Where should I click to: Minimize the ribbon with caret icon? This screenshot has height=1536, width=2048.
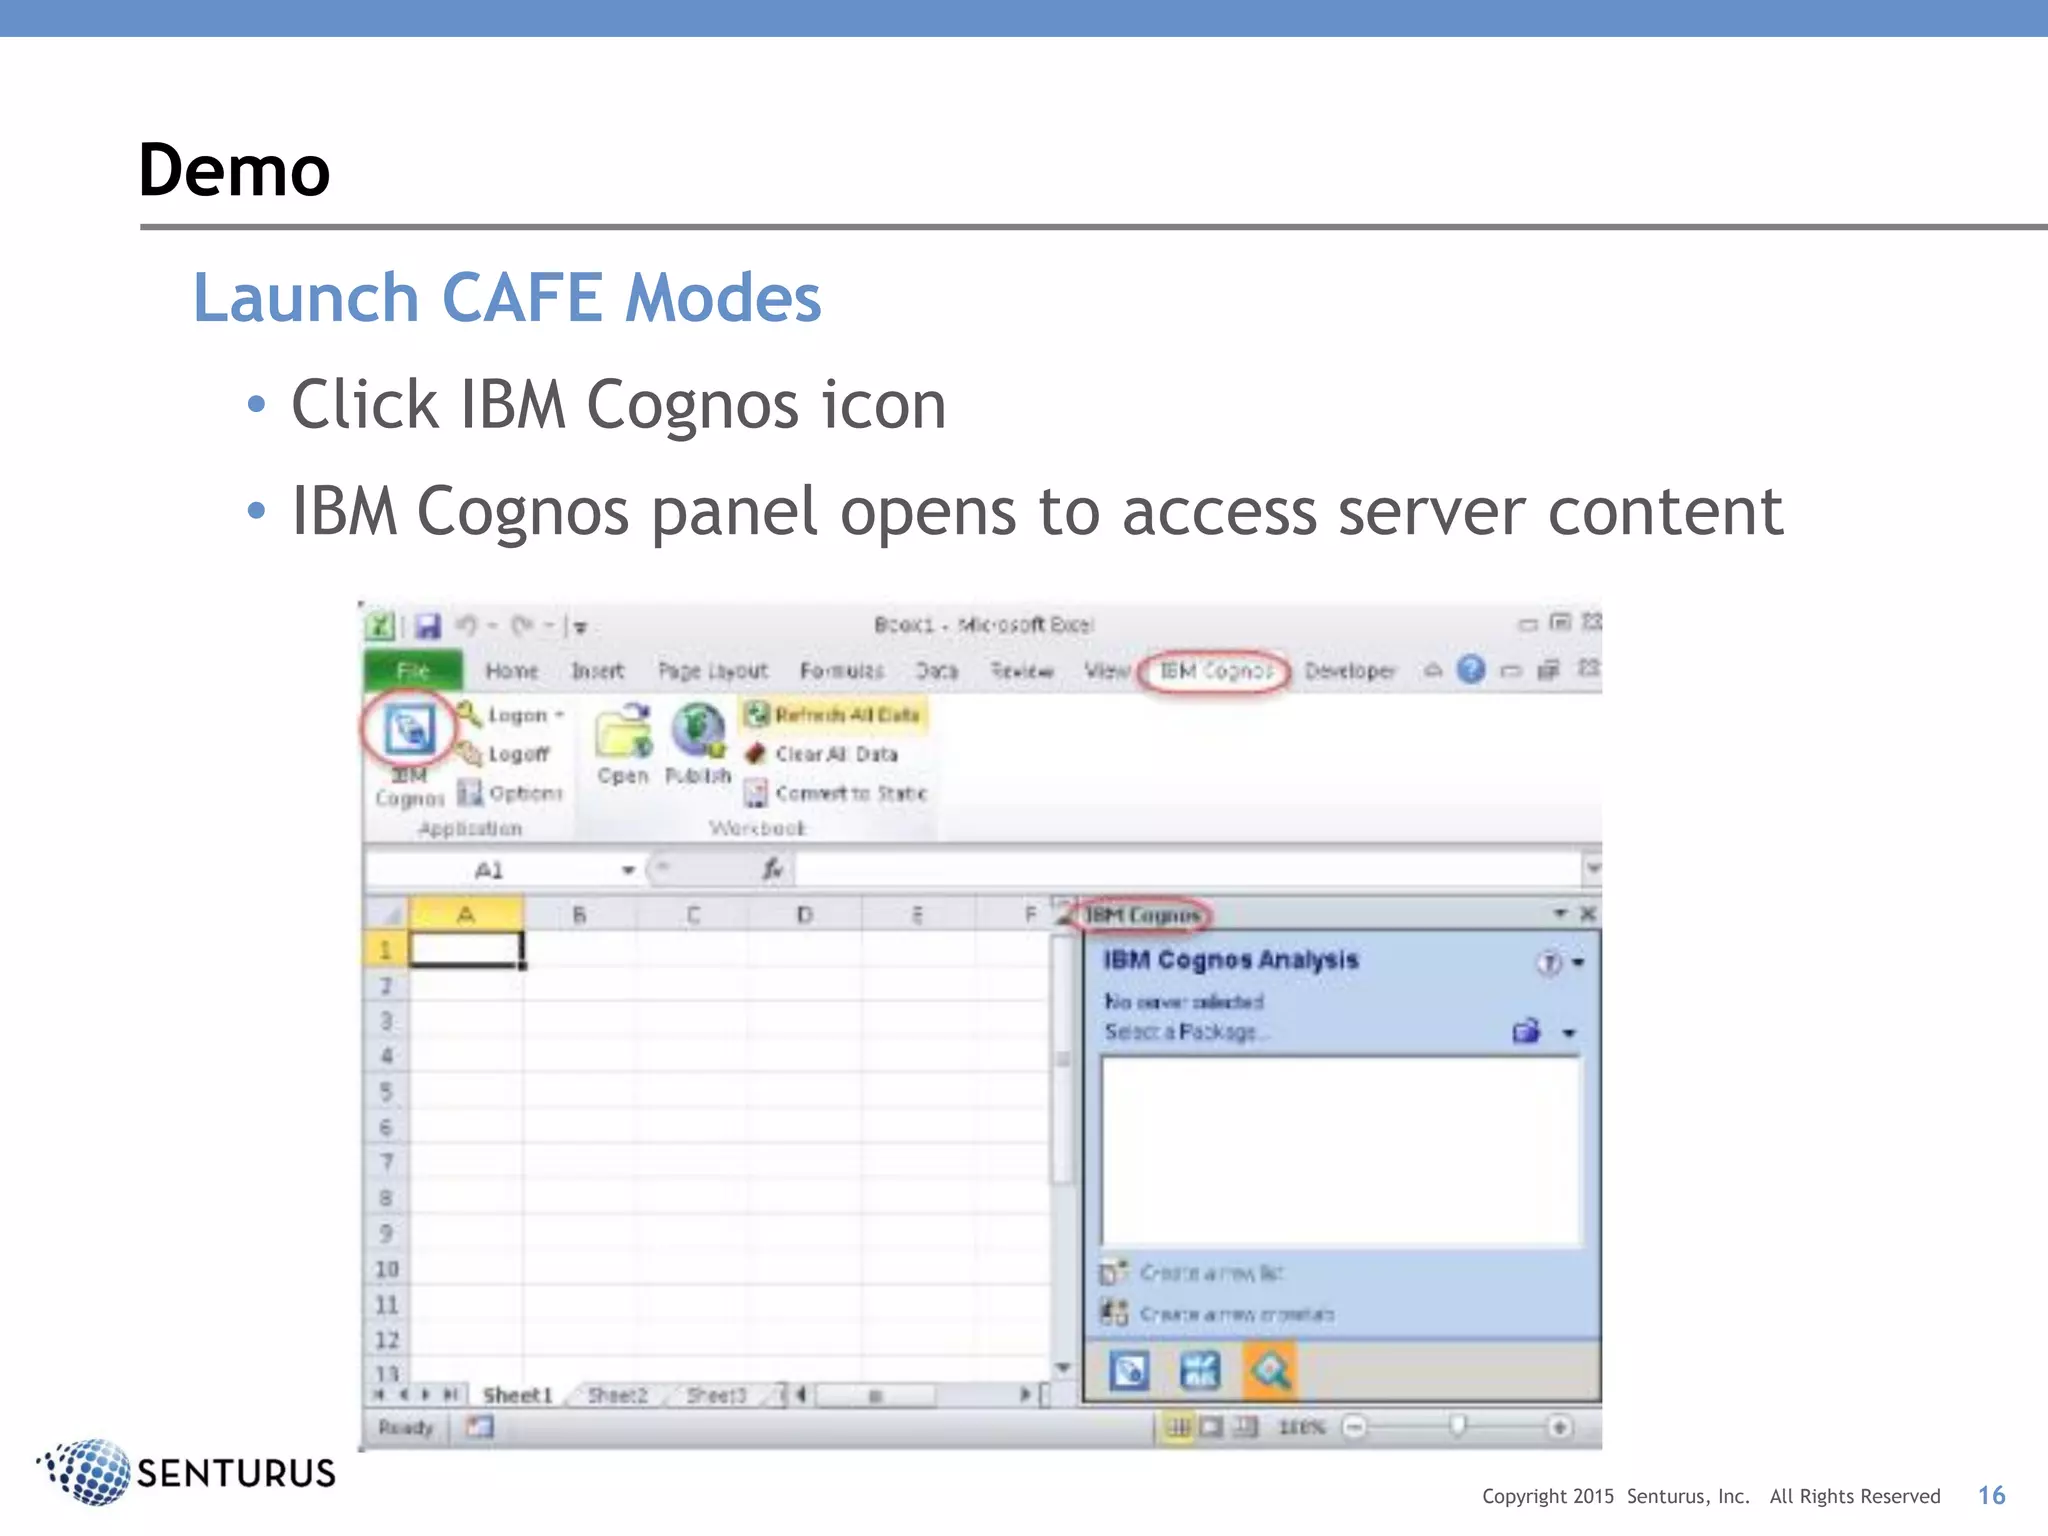pyautogui.click(x=1433, y=670)
